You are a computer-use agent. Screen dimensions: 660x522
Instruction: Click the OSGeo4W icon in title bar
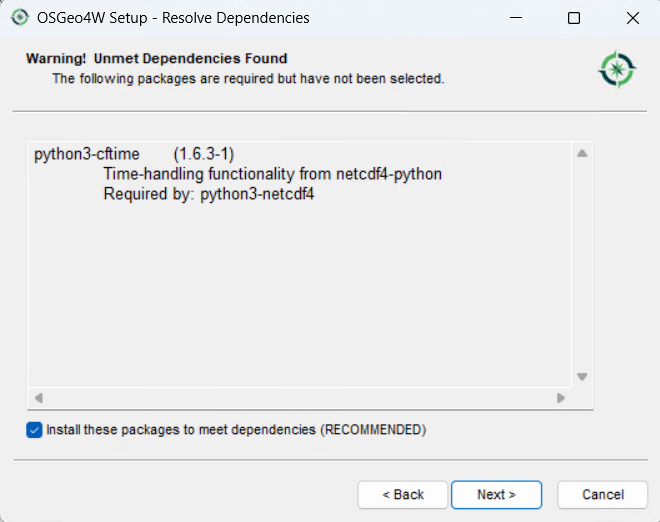18,18
